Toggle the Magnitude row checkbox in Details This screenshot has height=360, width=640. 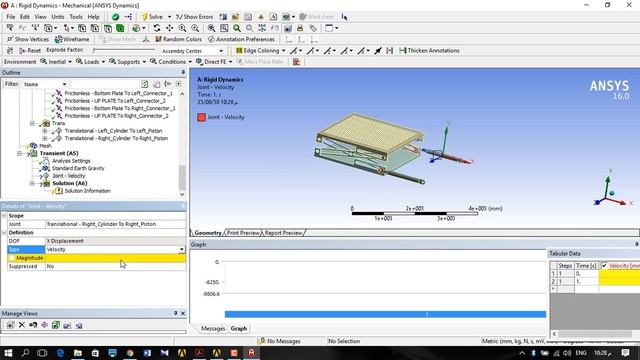pyautogui.click(x=12, y=258)
